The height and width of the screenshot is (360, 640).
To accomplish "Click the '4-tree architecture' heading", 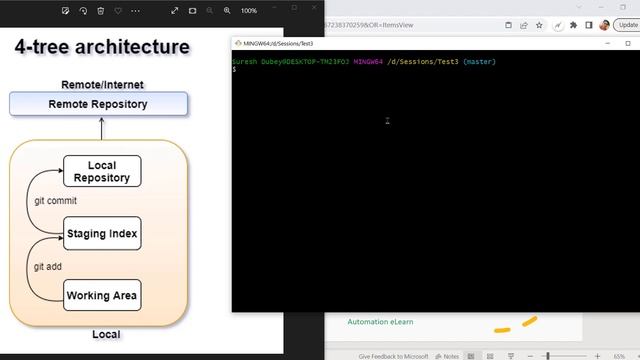I will pos(102,47).
